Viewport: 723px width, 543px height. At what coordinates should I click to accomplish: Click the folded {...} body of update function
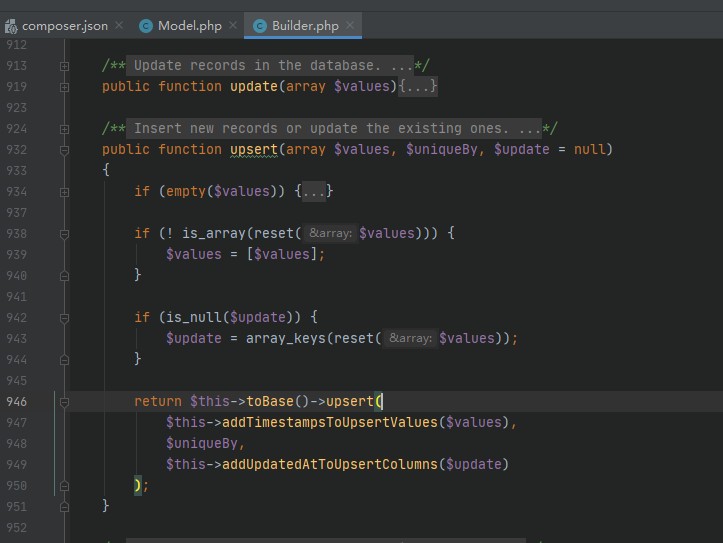pos(418,86)
